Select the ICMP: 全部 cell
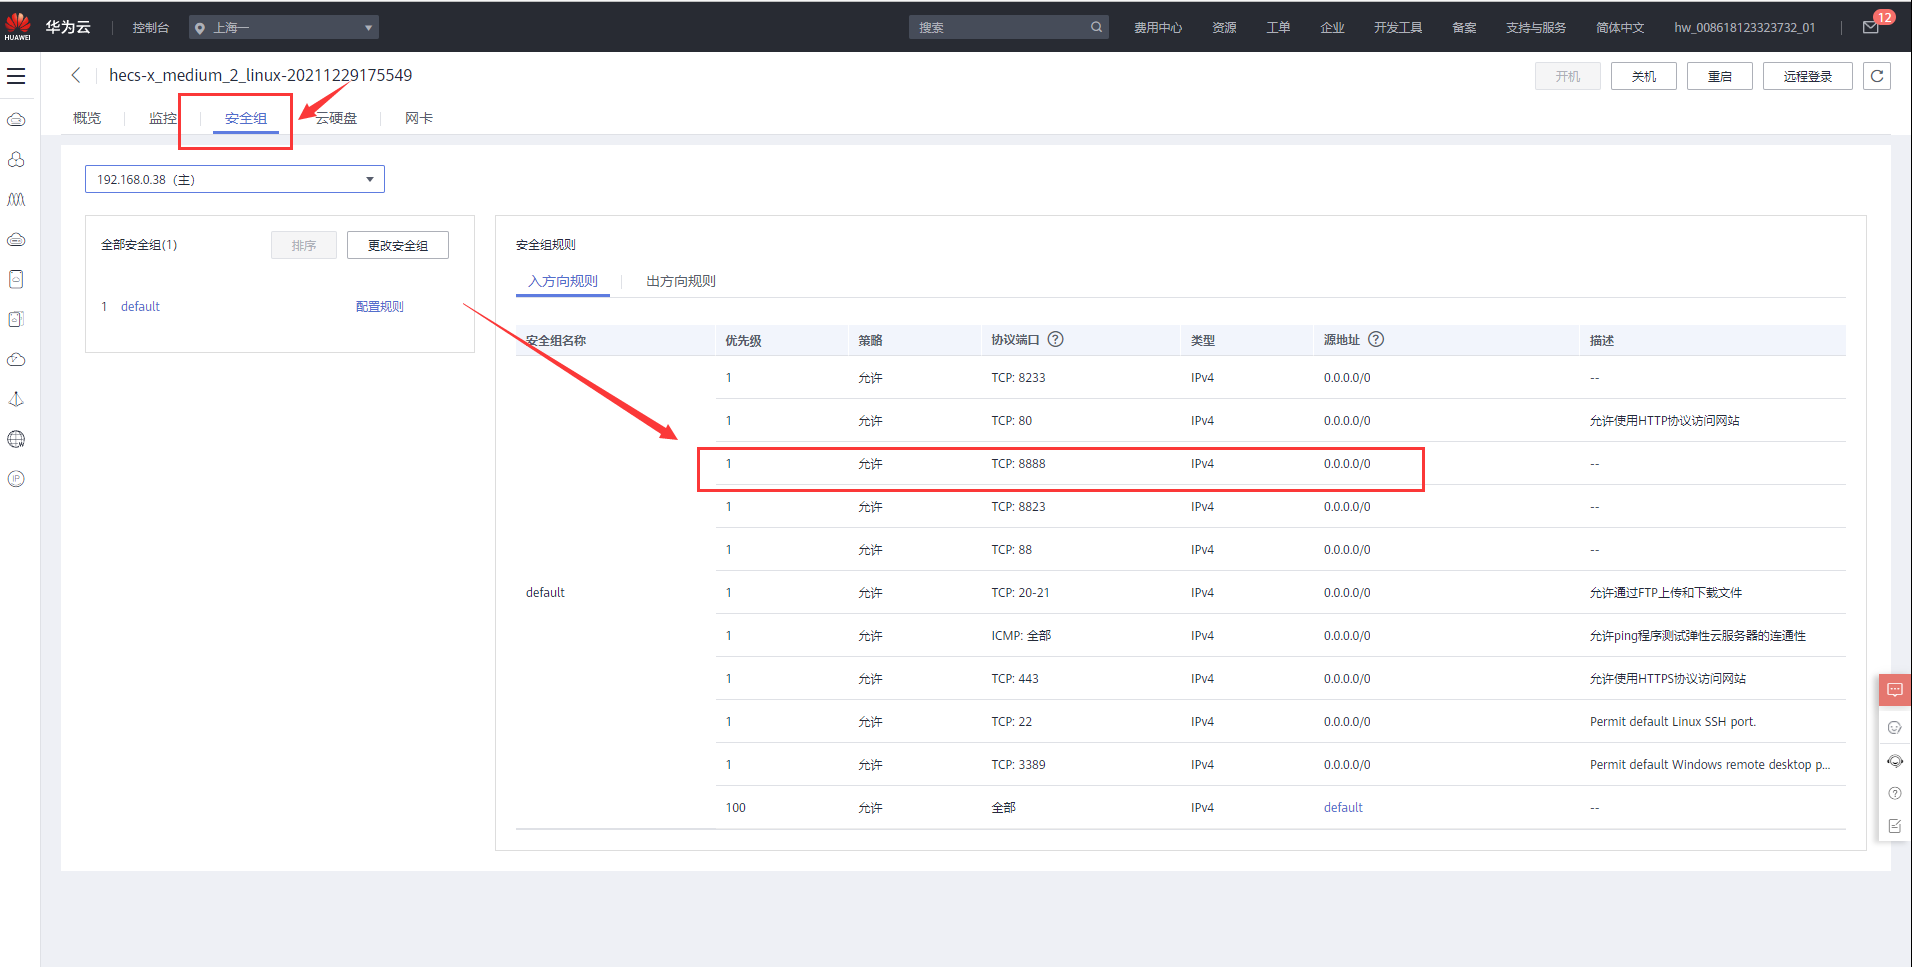Viewport: 1912px width, 967px height. pos(1021,636)
